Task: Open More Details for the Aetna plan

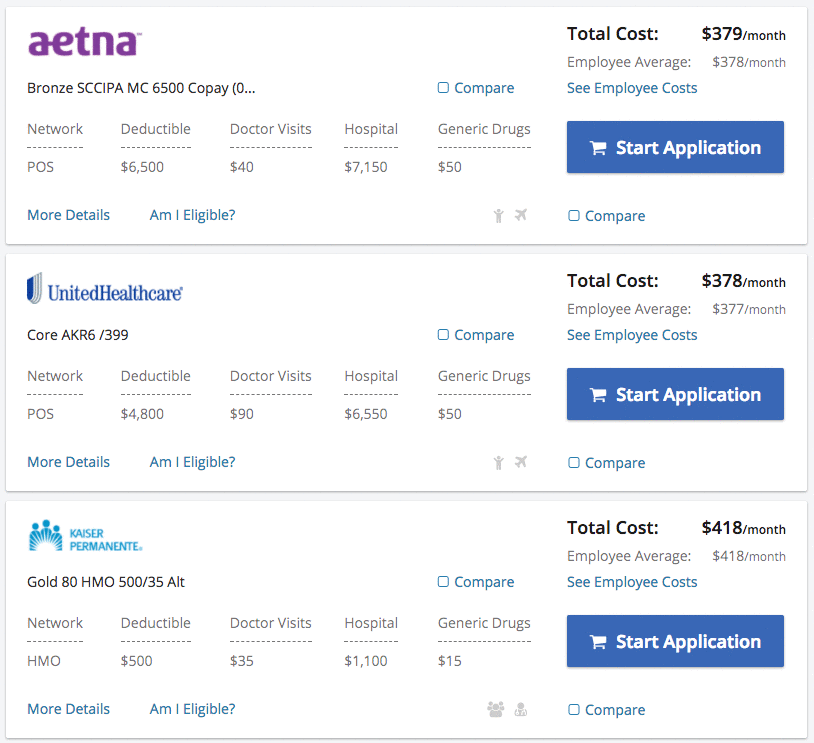Action: (68, 215)
